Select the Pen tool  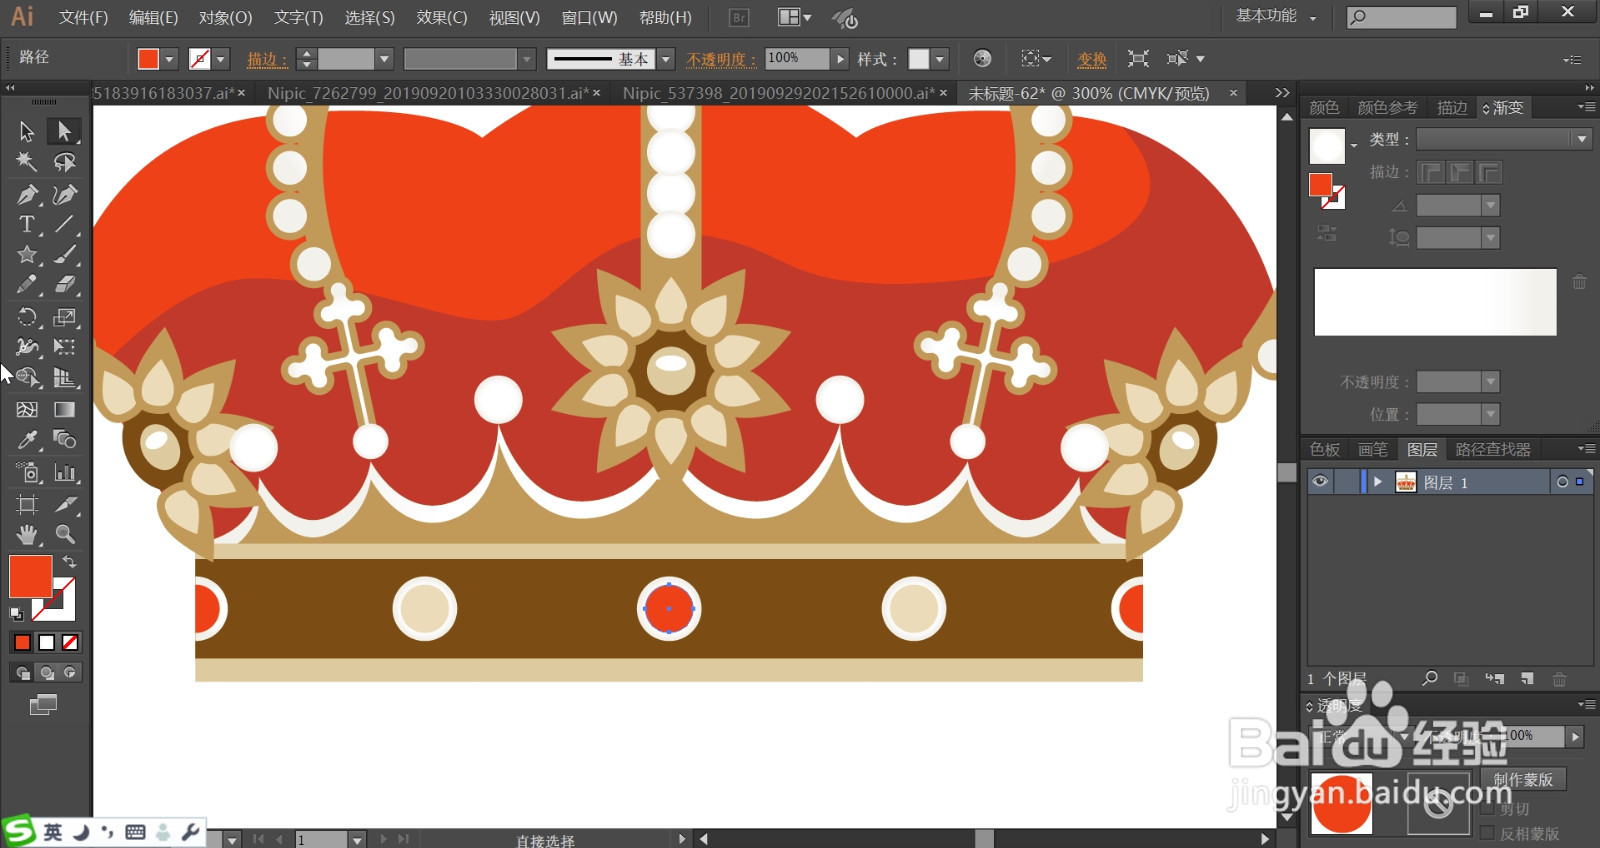[x=27, y=194]
